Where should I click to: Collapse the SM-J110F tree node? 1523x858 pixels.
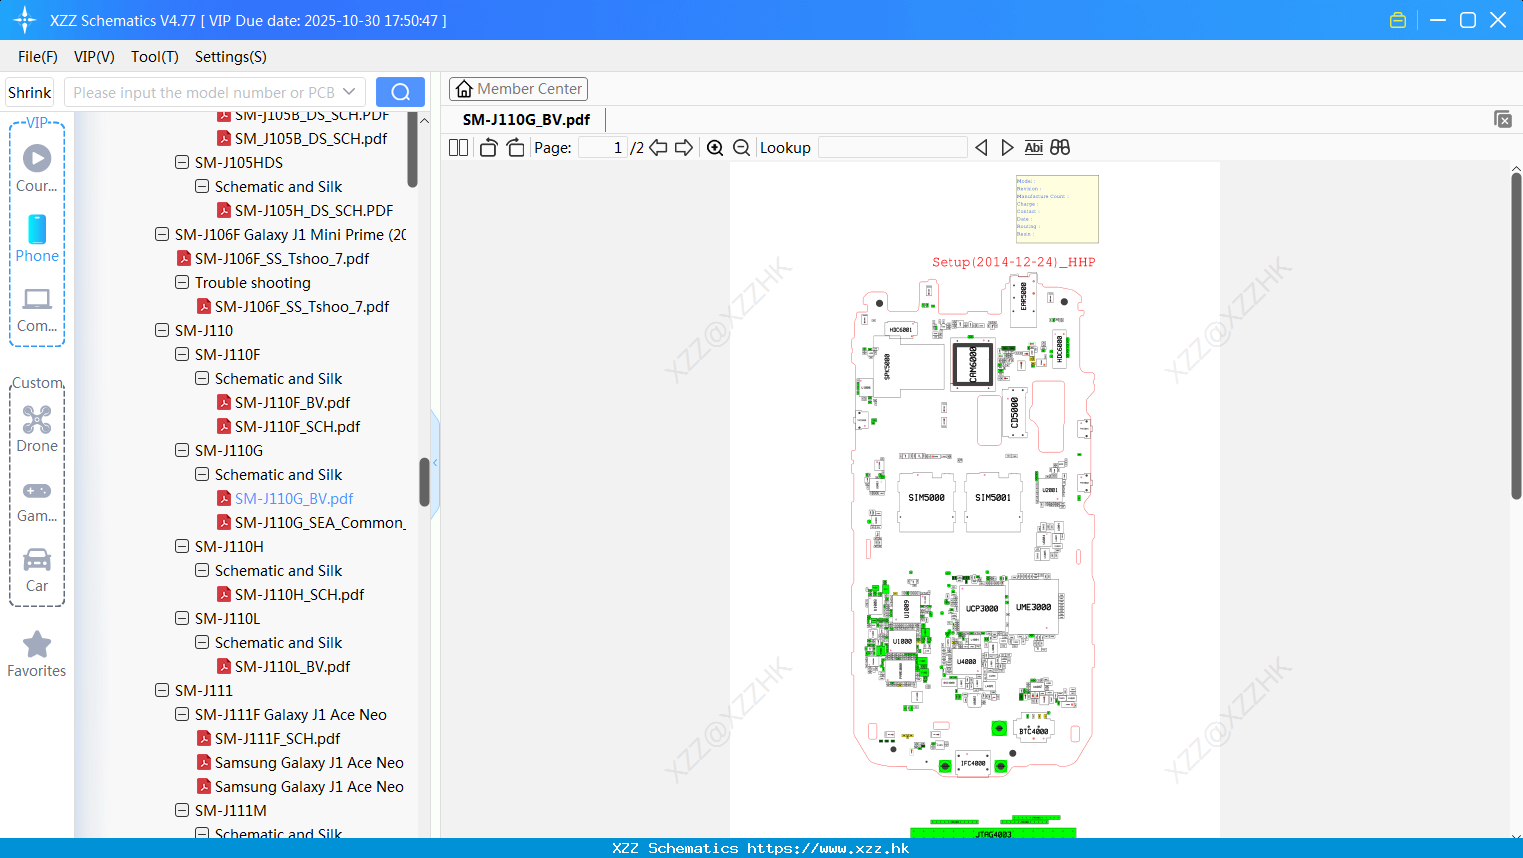(x=182, y=354)
